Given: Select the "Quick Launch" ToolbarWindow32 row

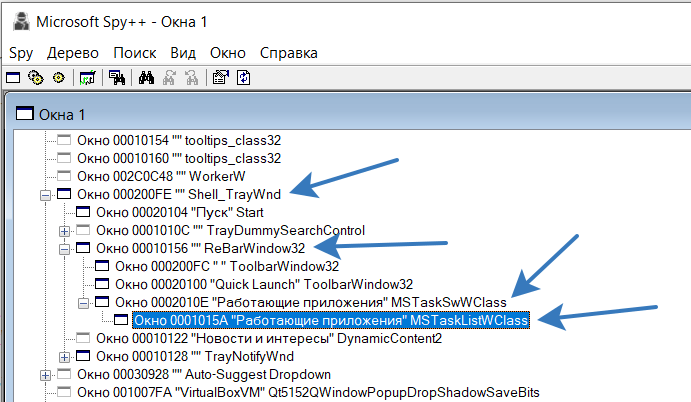Looking at the screenshot, I should (x=264, y=284).
